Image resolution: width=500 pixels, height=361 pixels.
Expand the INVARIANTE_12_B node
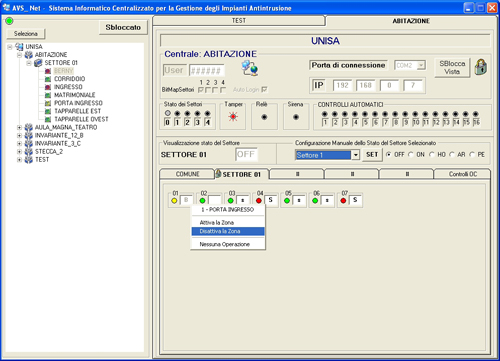point(19,136)
